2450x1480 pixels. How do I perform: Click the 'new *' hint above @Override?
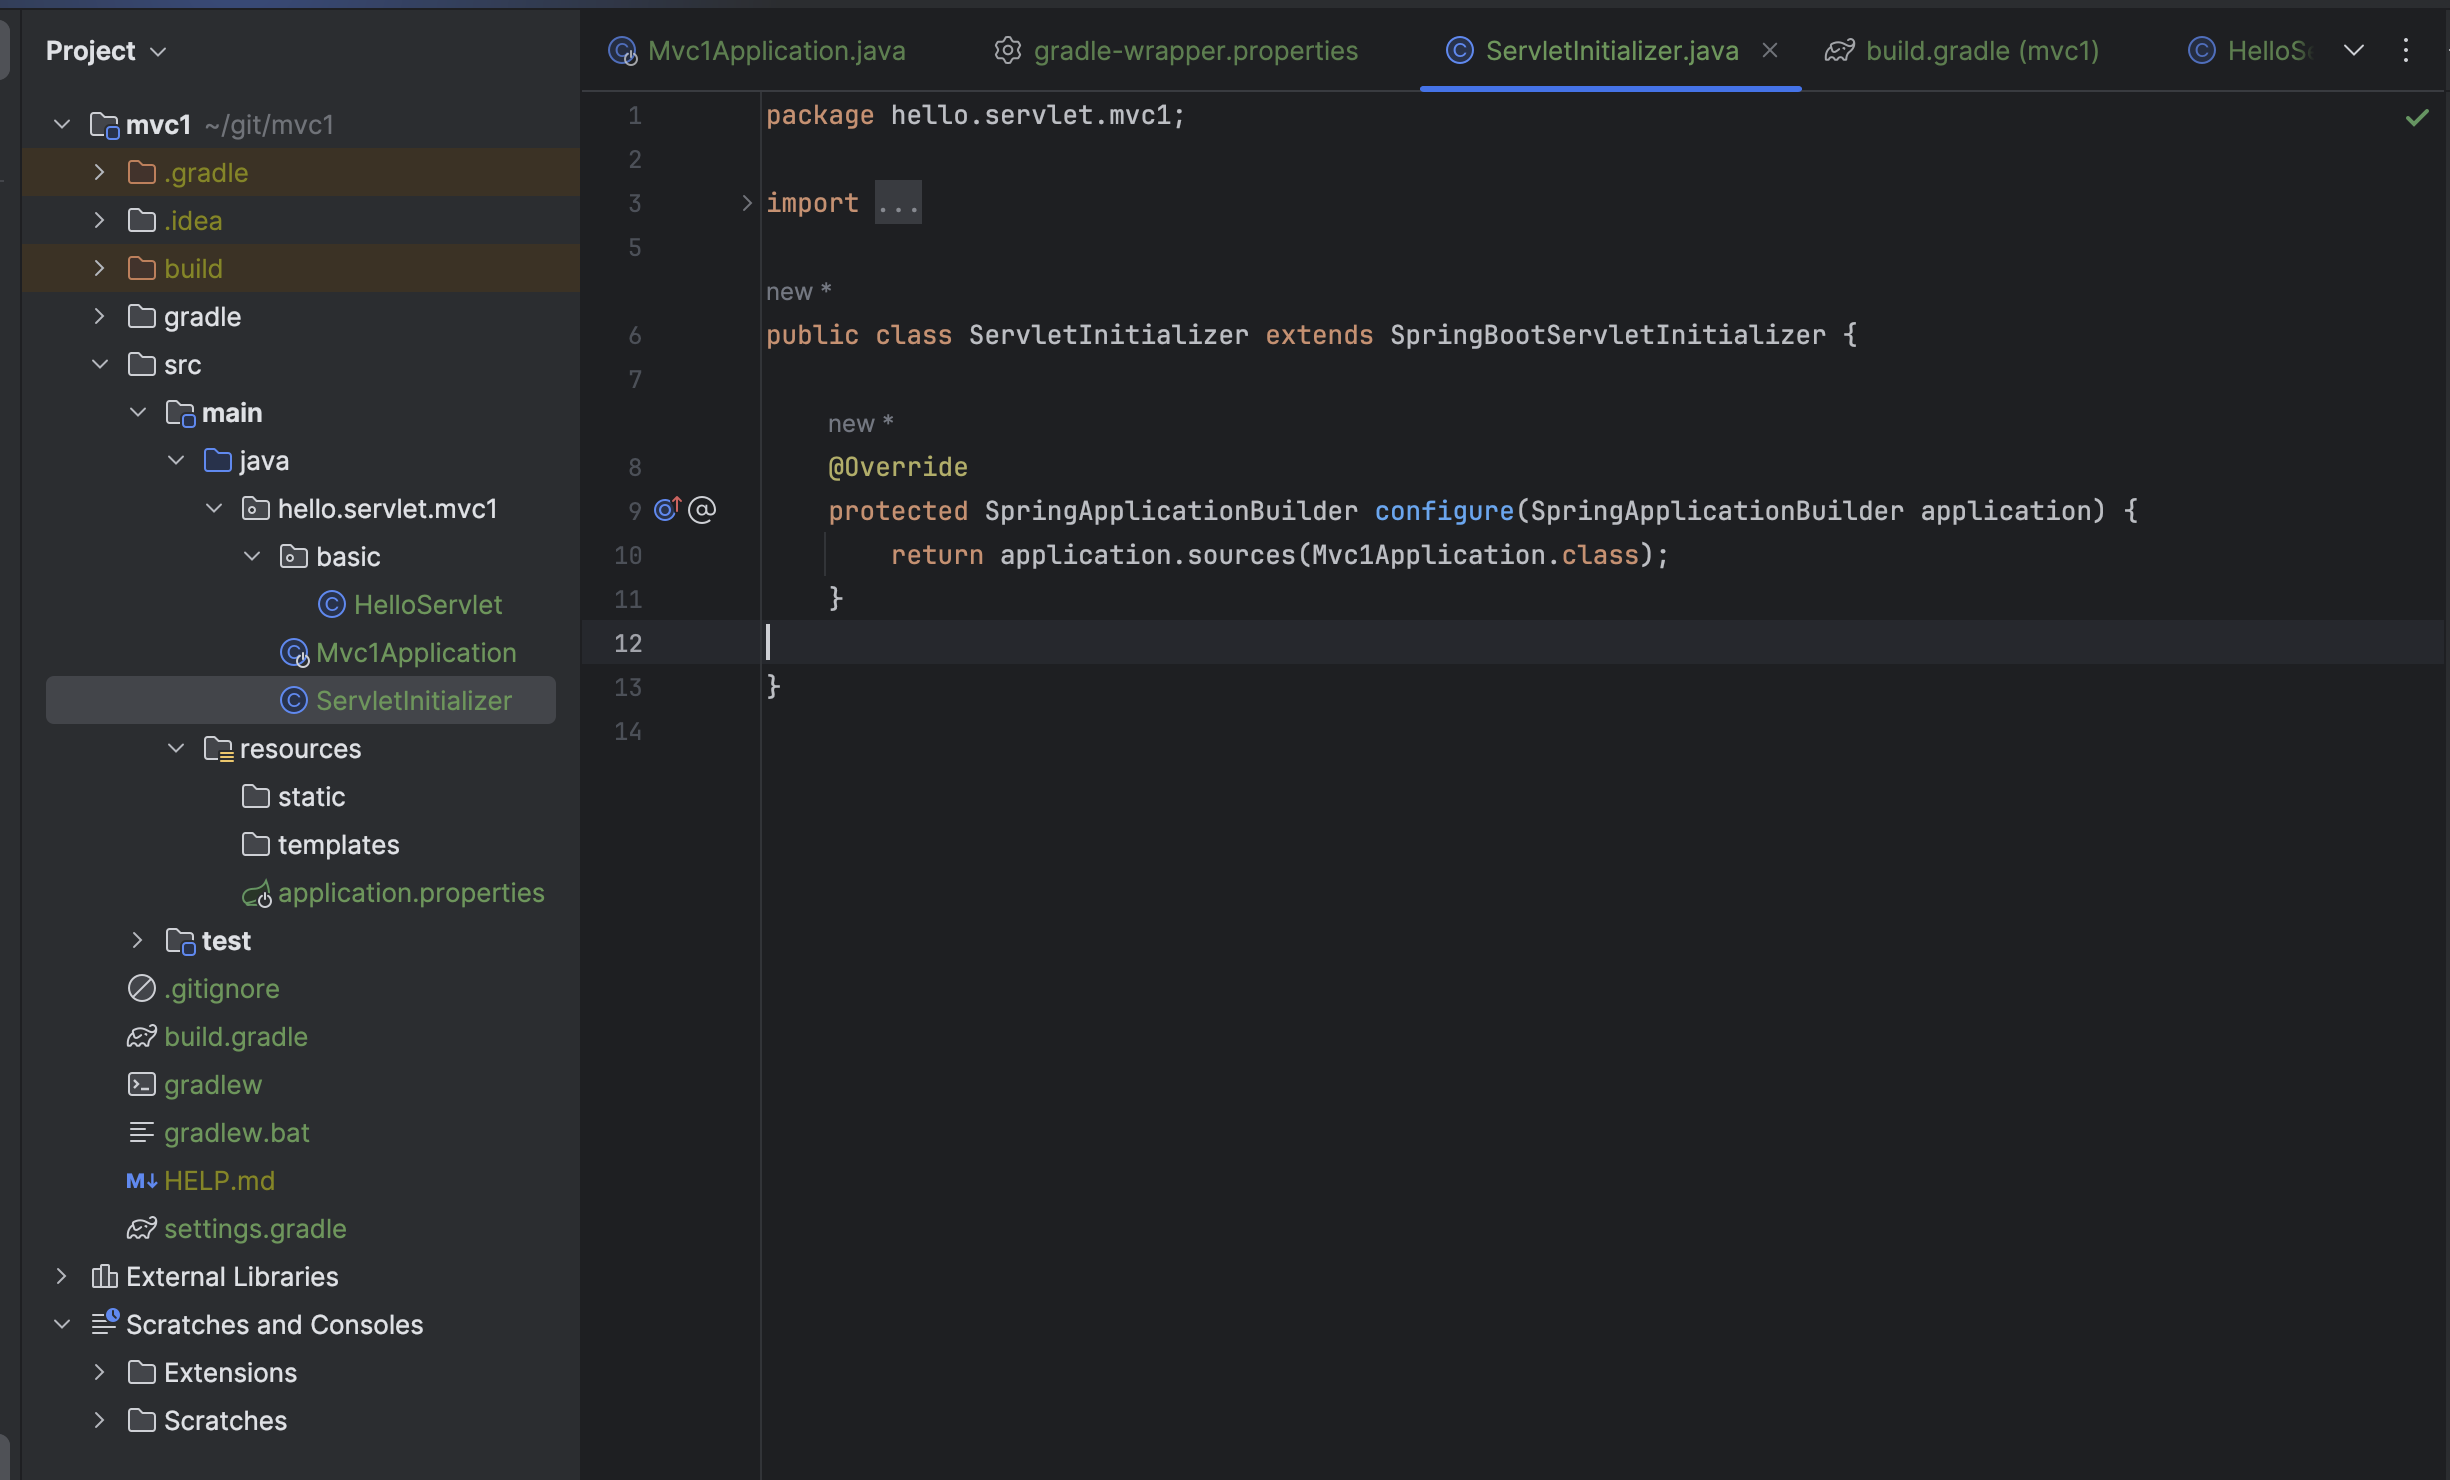[x=861, y=424]
